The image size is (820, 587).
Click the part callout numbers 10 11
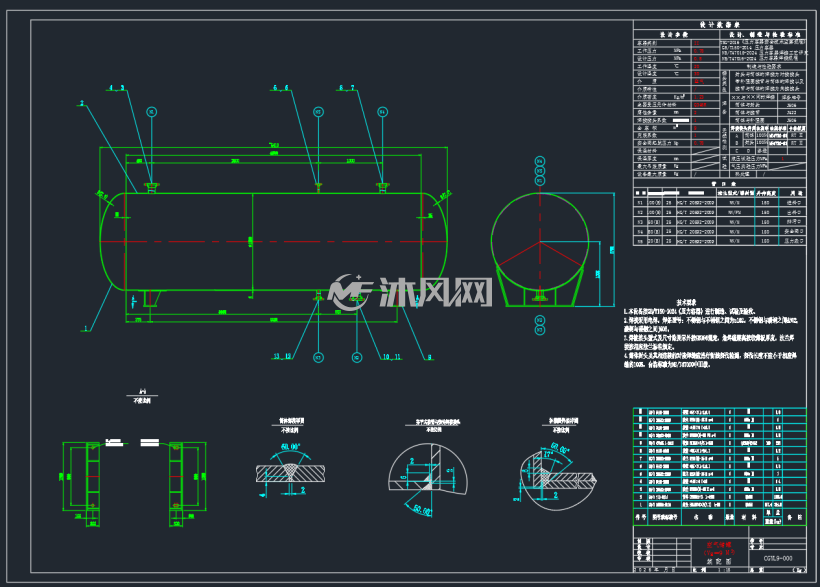[x=392, y=357]
